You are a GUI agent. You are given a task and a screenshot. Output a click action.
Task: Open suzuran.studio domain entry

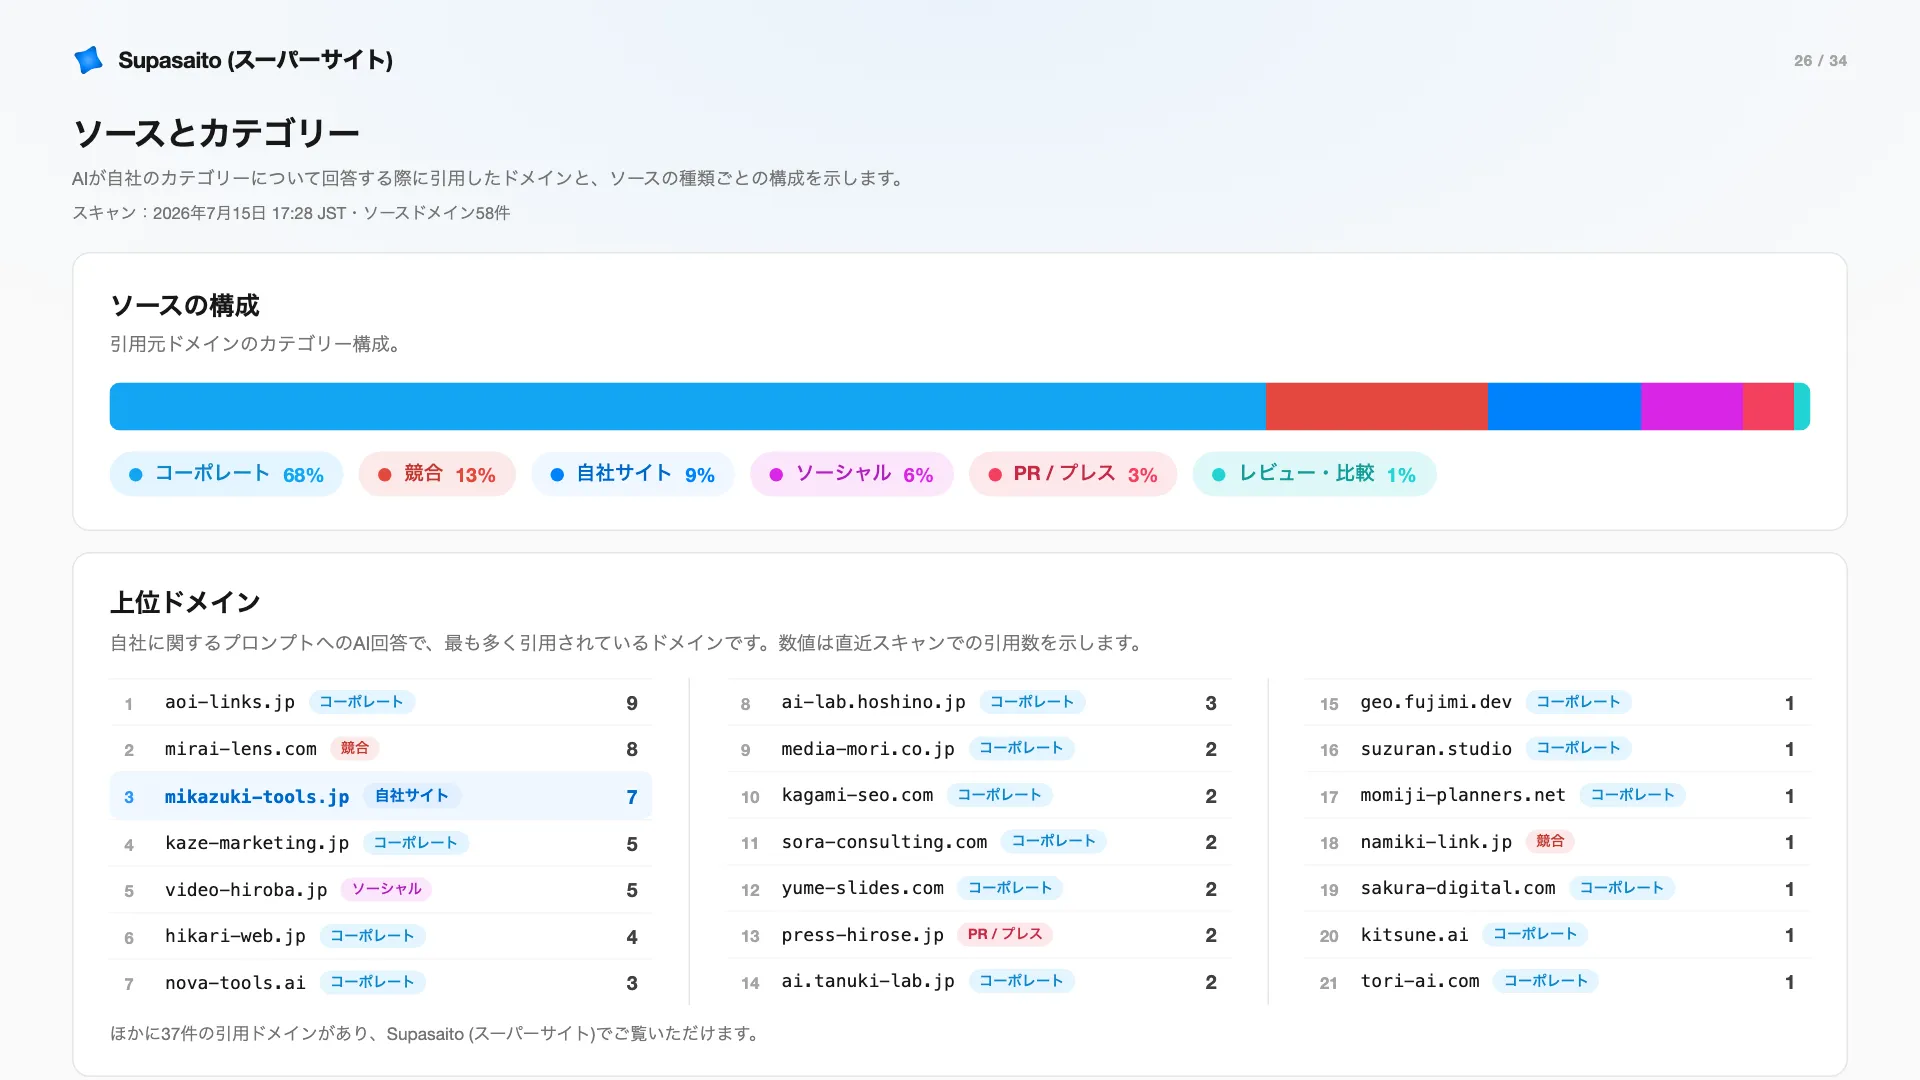(1558, 749)
